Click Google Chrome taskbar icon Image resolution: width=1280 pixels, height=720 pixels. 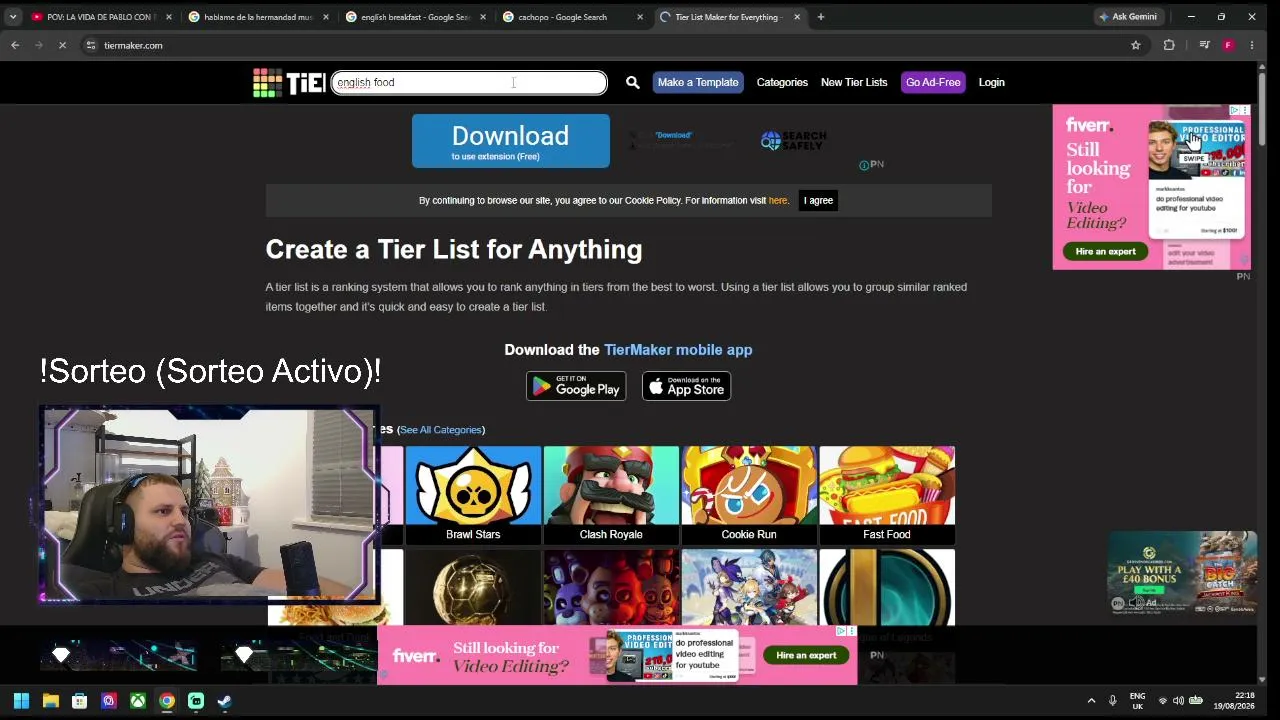point(167,701)
